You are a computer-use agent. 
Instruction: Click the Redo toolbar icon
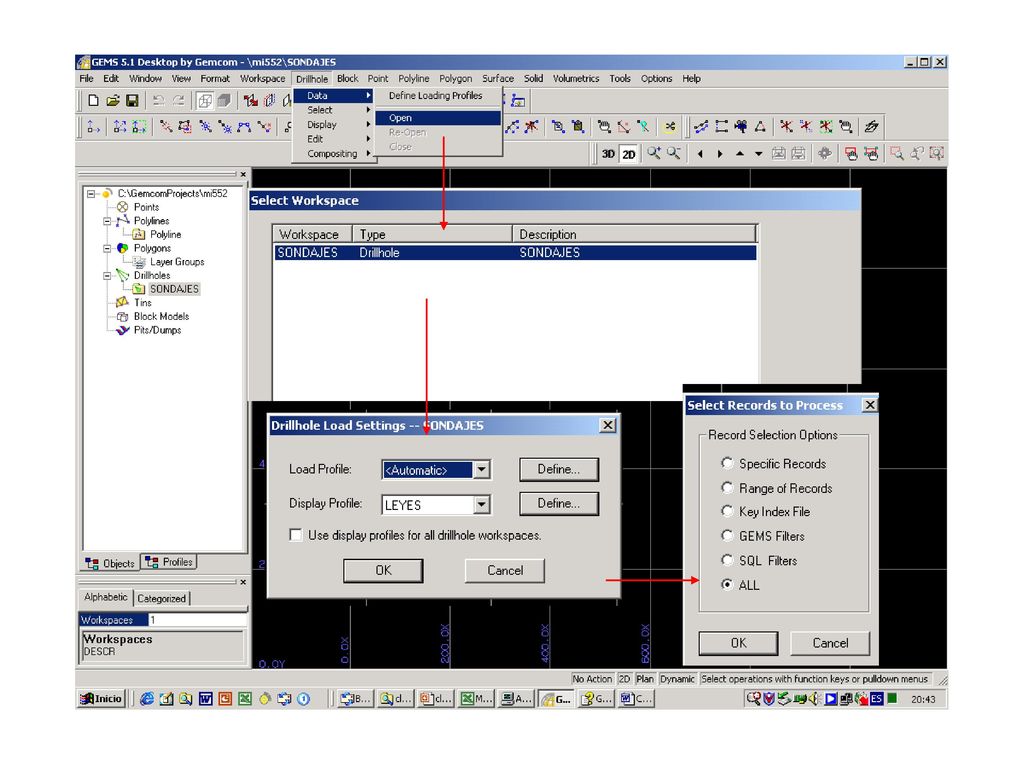tap(178, 101)
